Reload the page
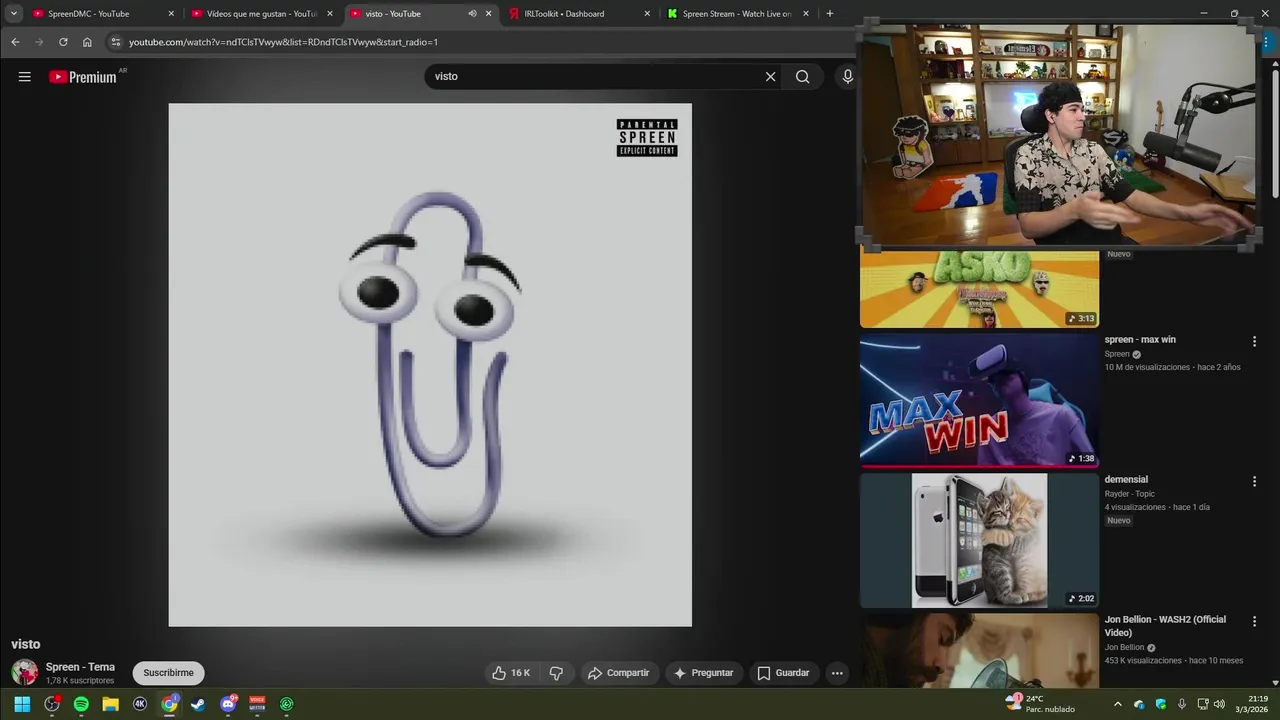The image size is (1280, 720). click(x=63, y=42)
